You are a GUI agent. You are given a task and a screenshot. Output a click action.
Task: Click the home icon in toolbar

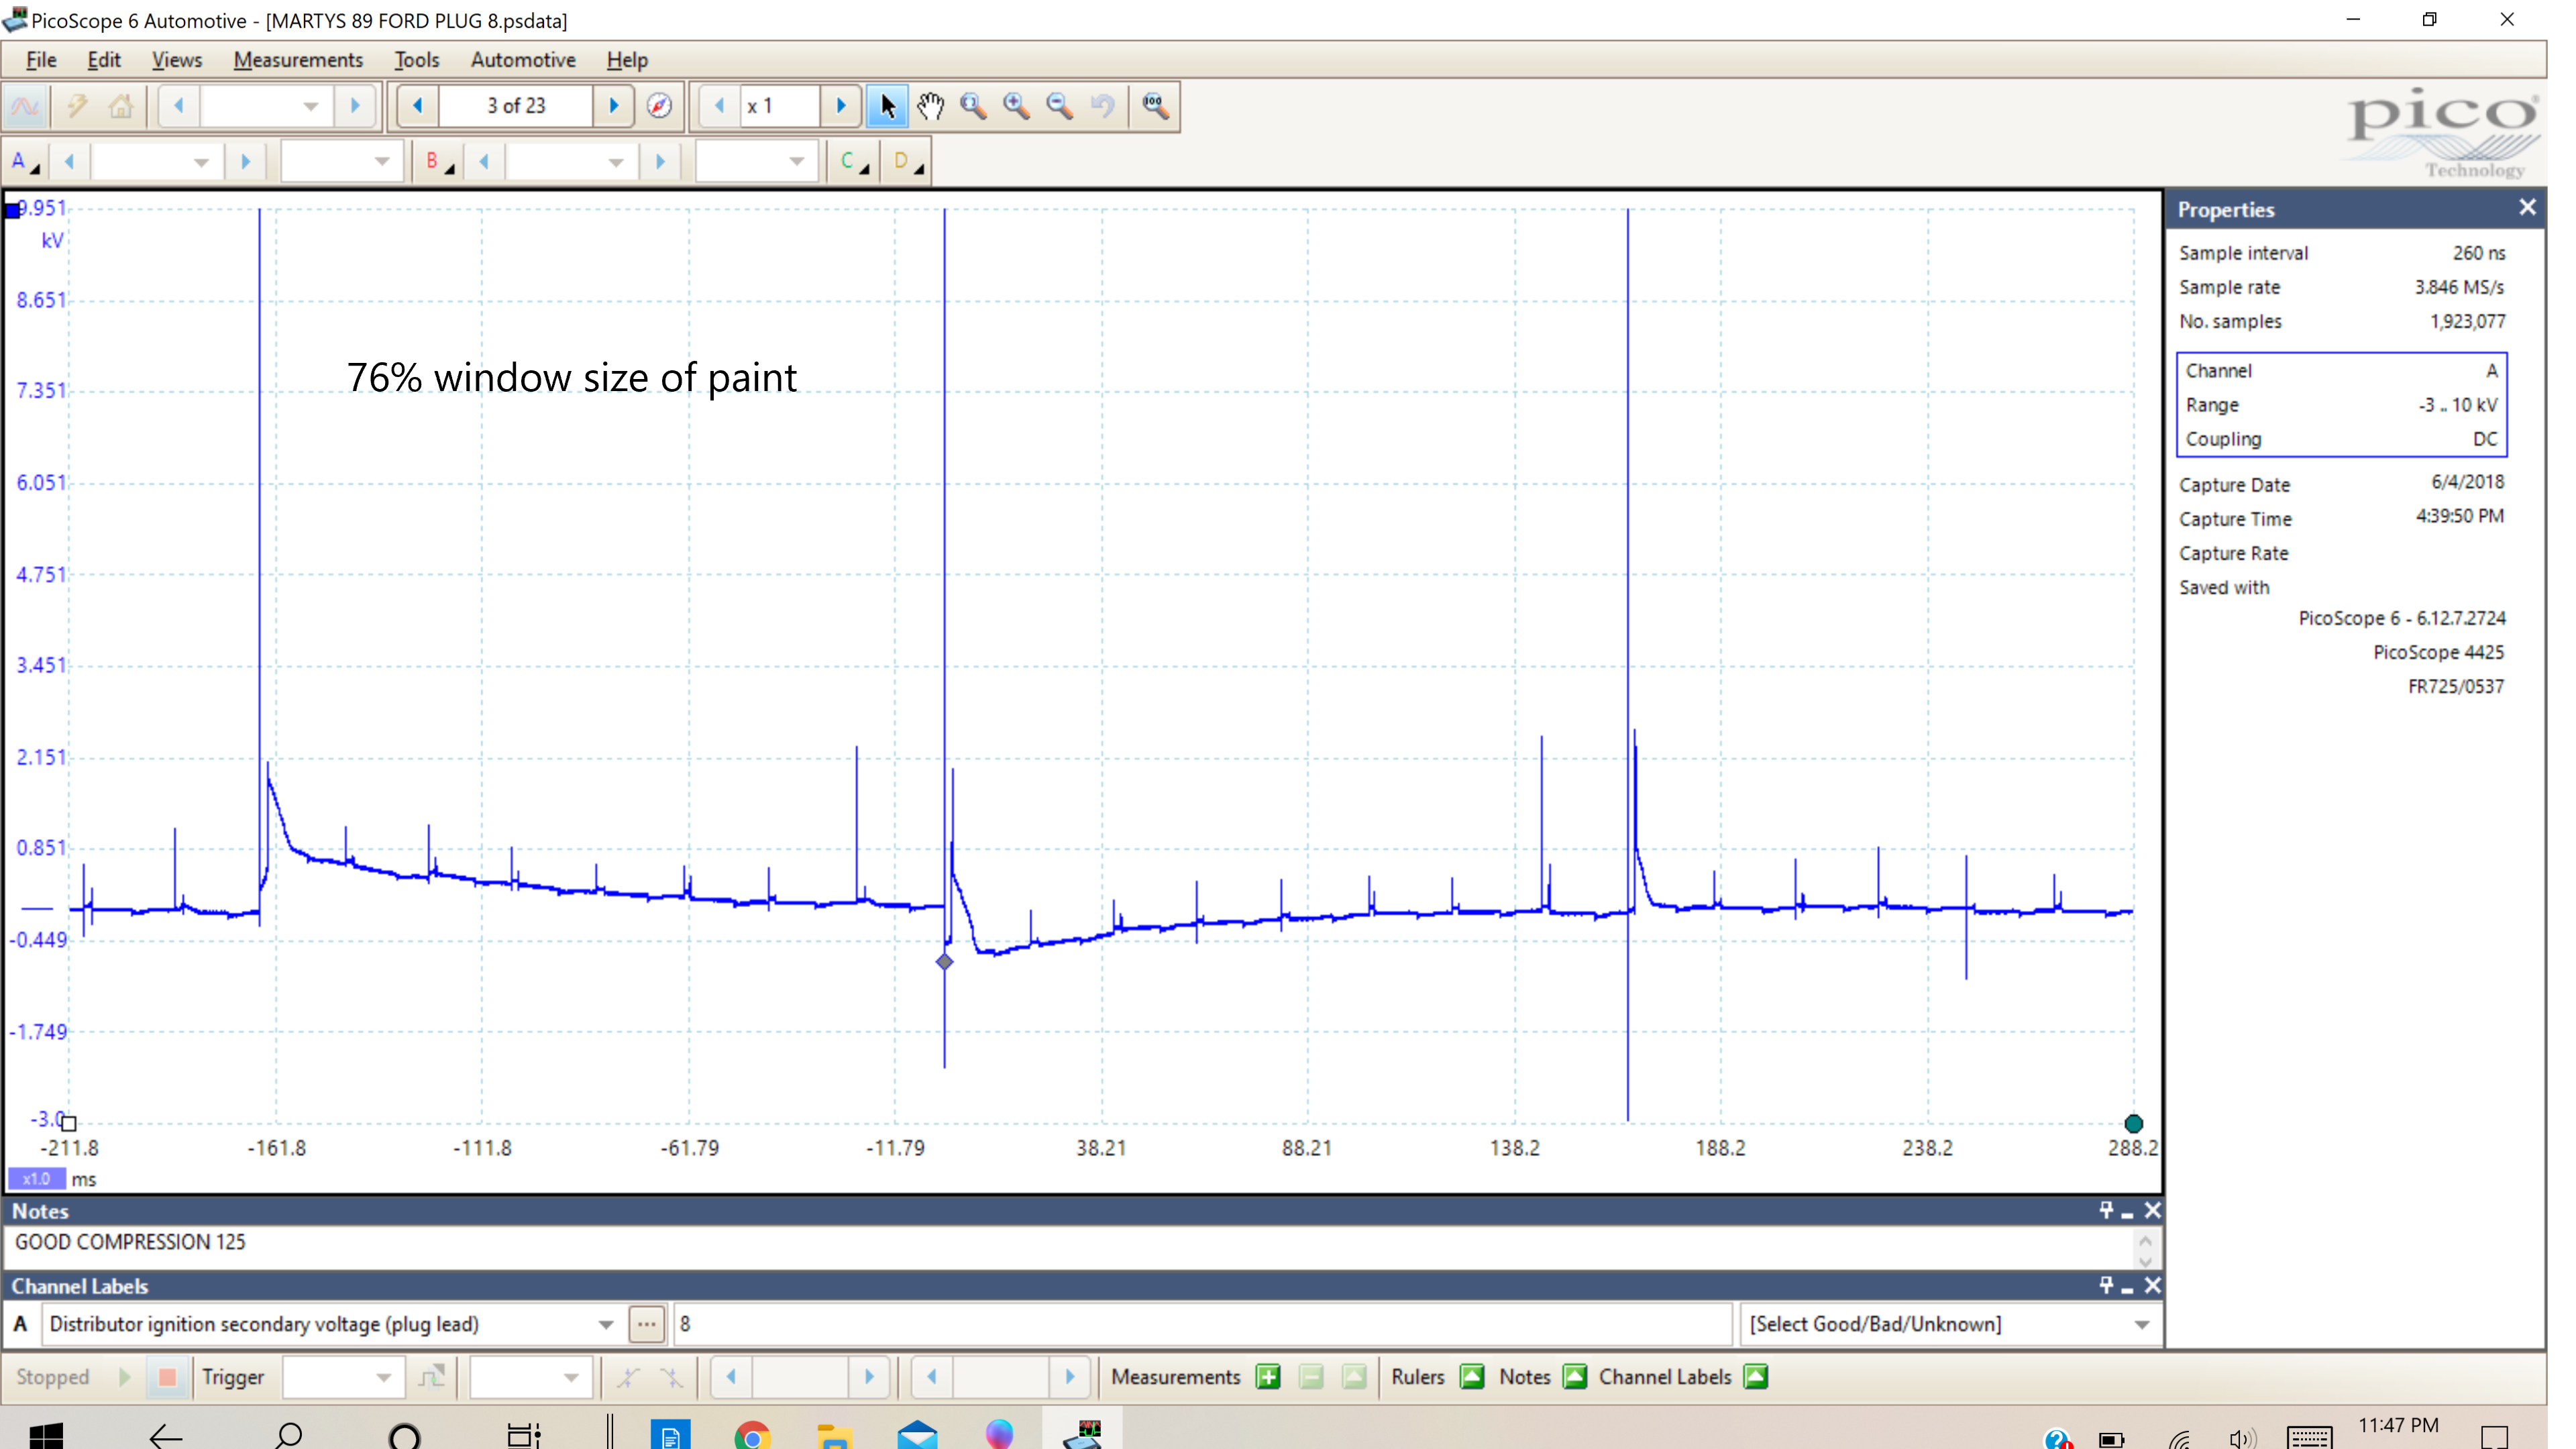(121, 106)
